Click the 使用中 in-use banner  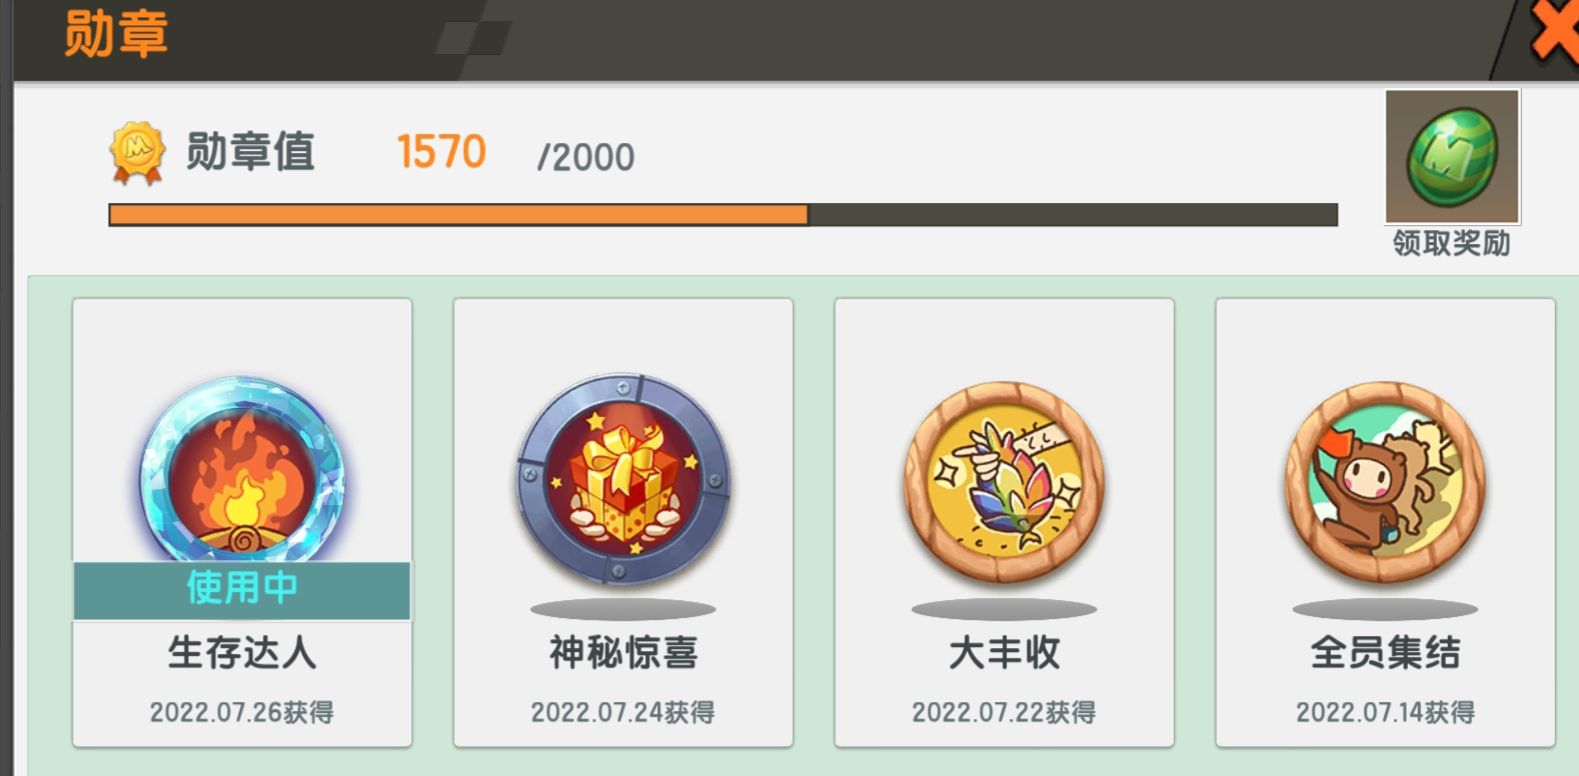click(242, 590)
